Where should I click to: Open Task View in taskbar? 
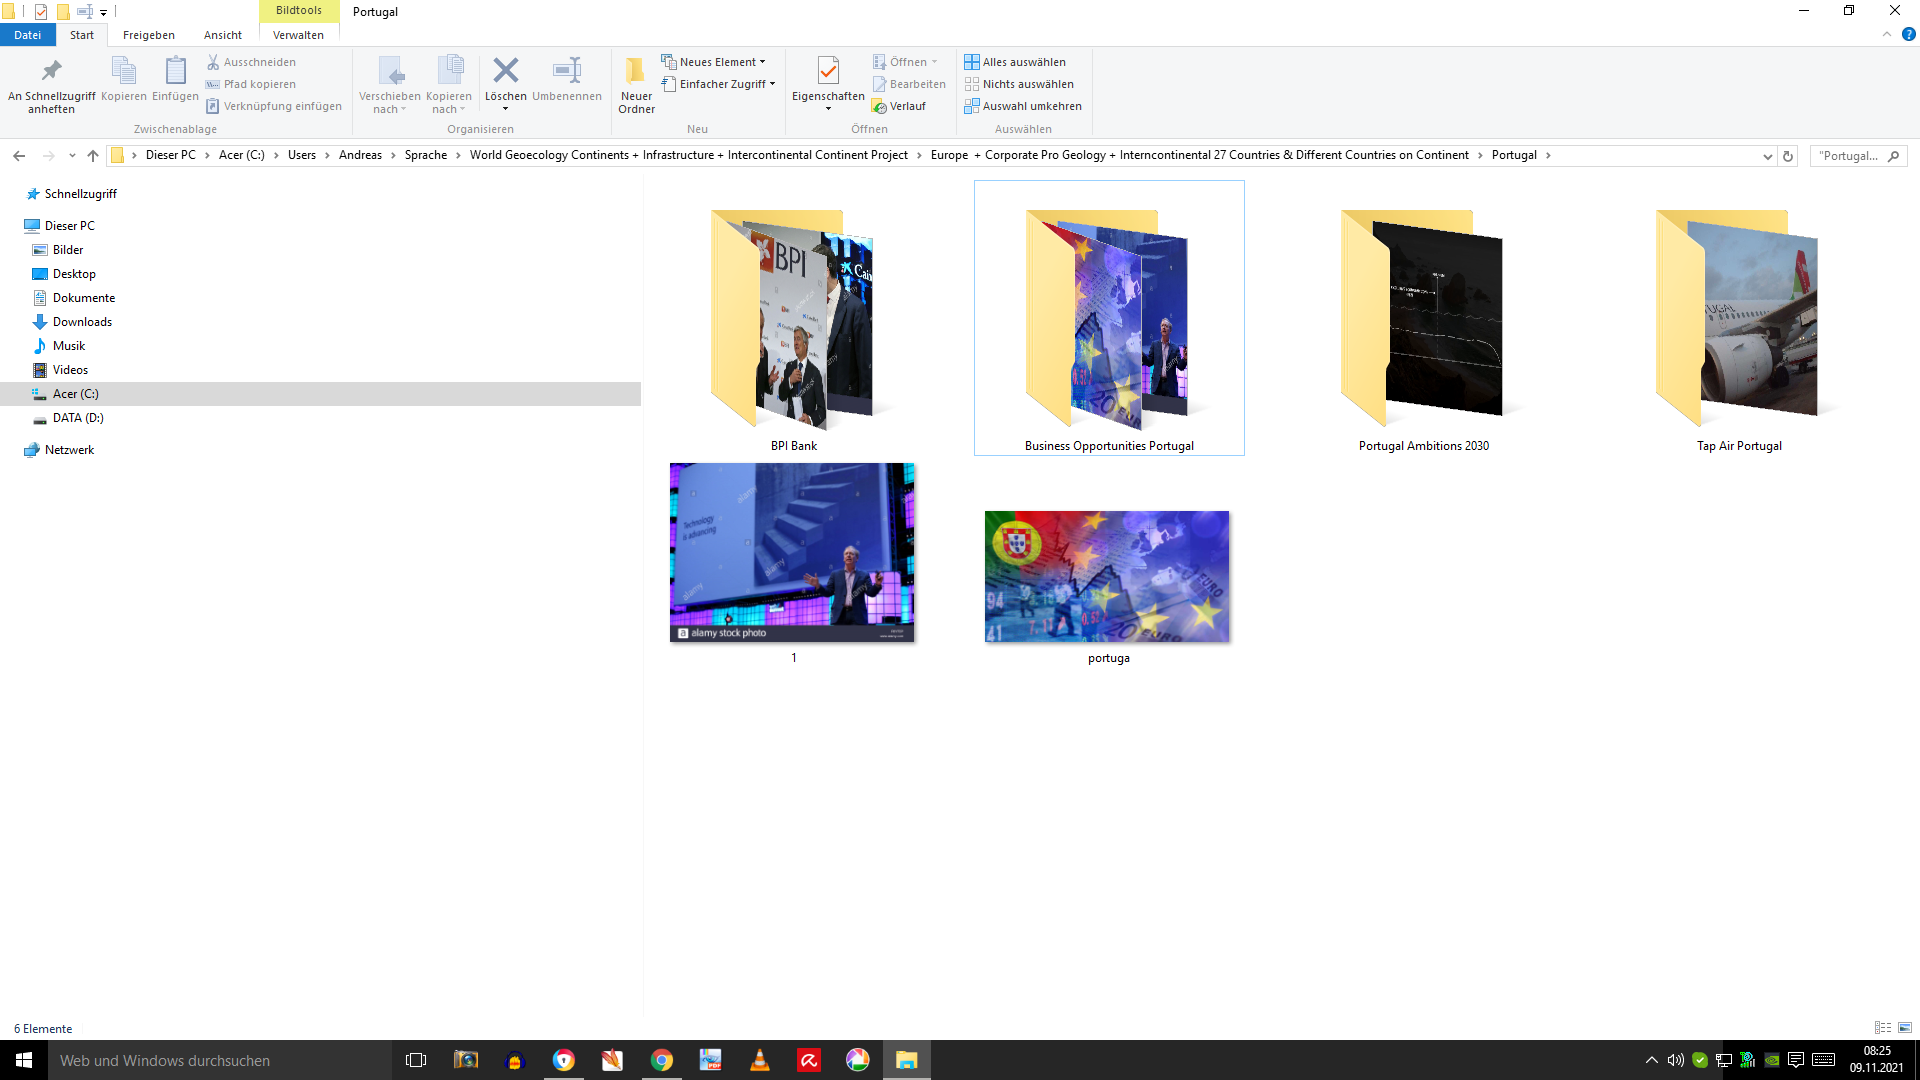point(416,1060)
